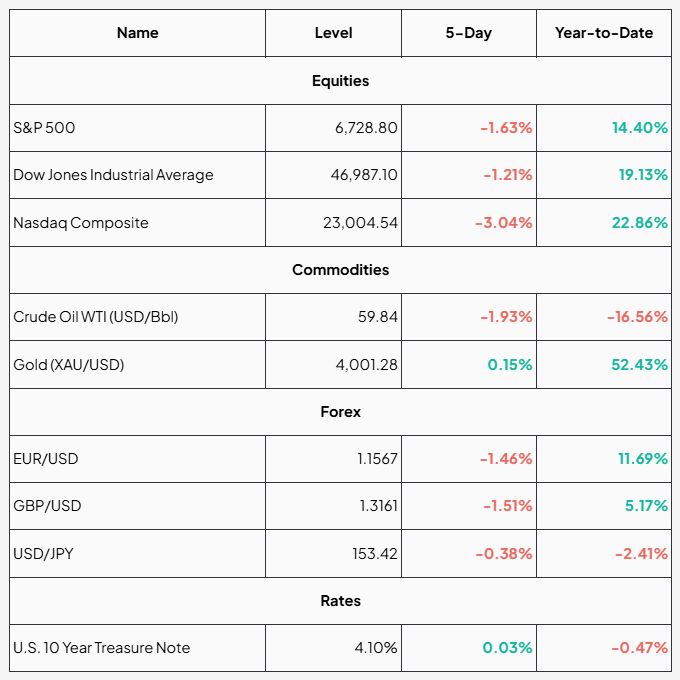This screenshot has width=680, height=680.
Task: Select the Year-to-Date column header
Action: pyautogui.click(x=603, y=33)
